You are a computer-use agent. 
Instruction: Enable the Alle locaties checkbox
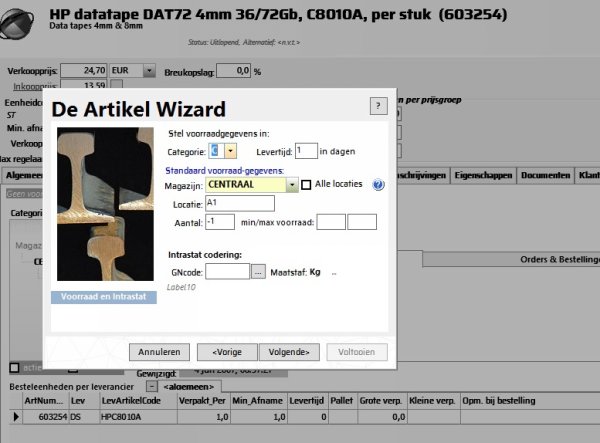click(x=306, y=185)
